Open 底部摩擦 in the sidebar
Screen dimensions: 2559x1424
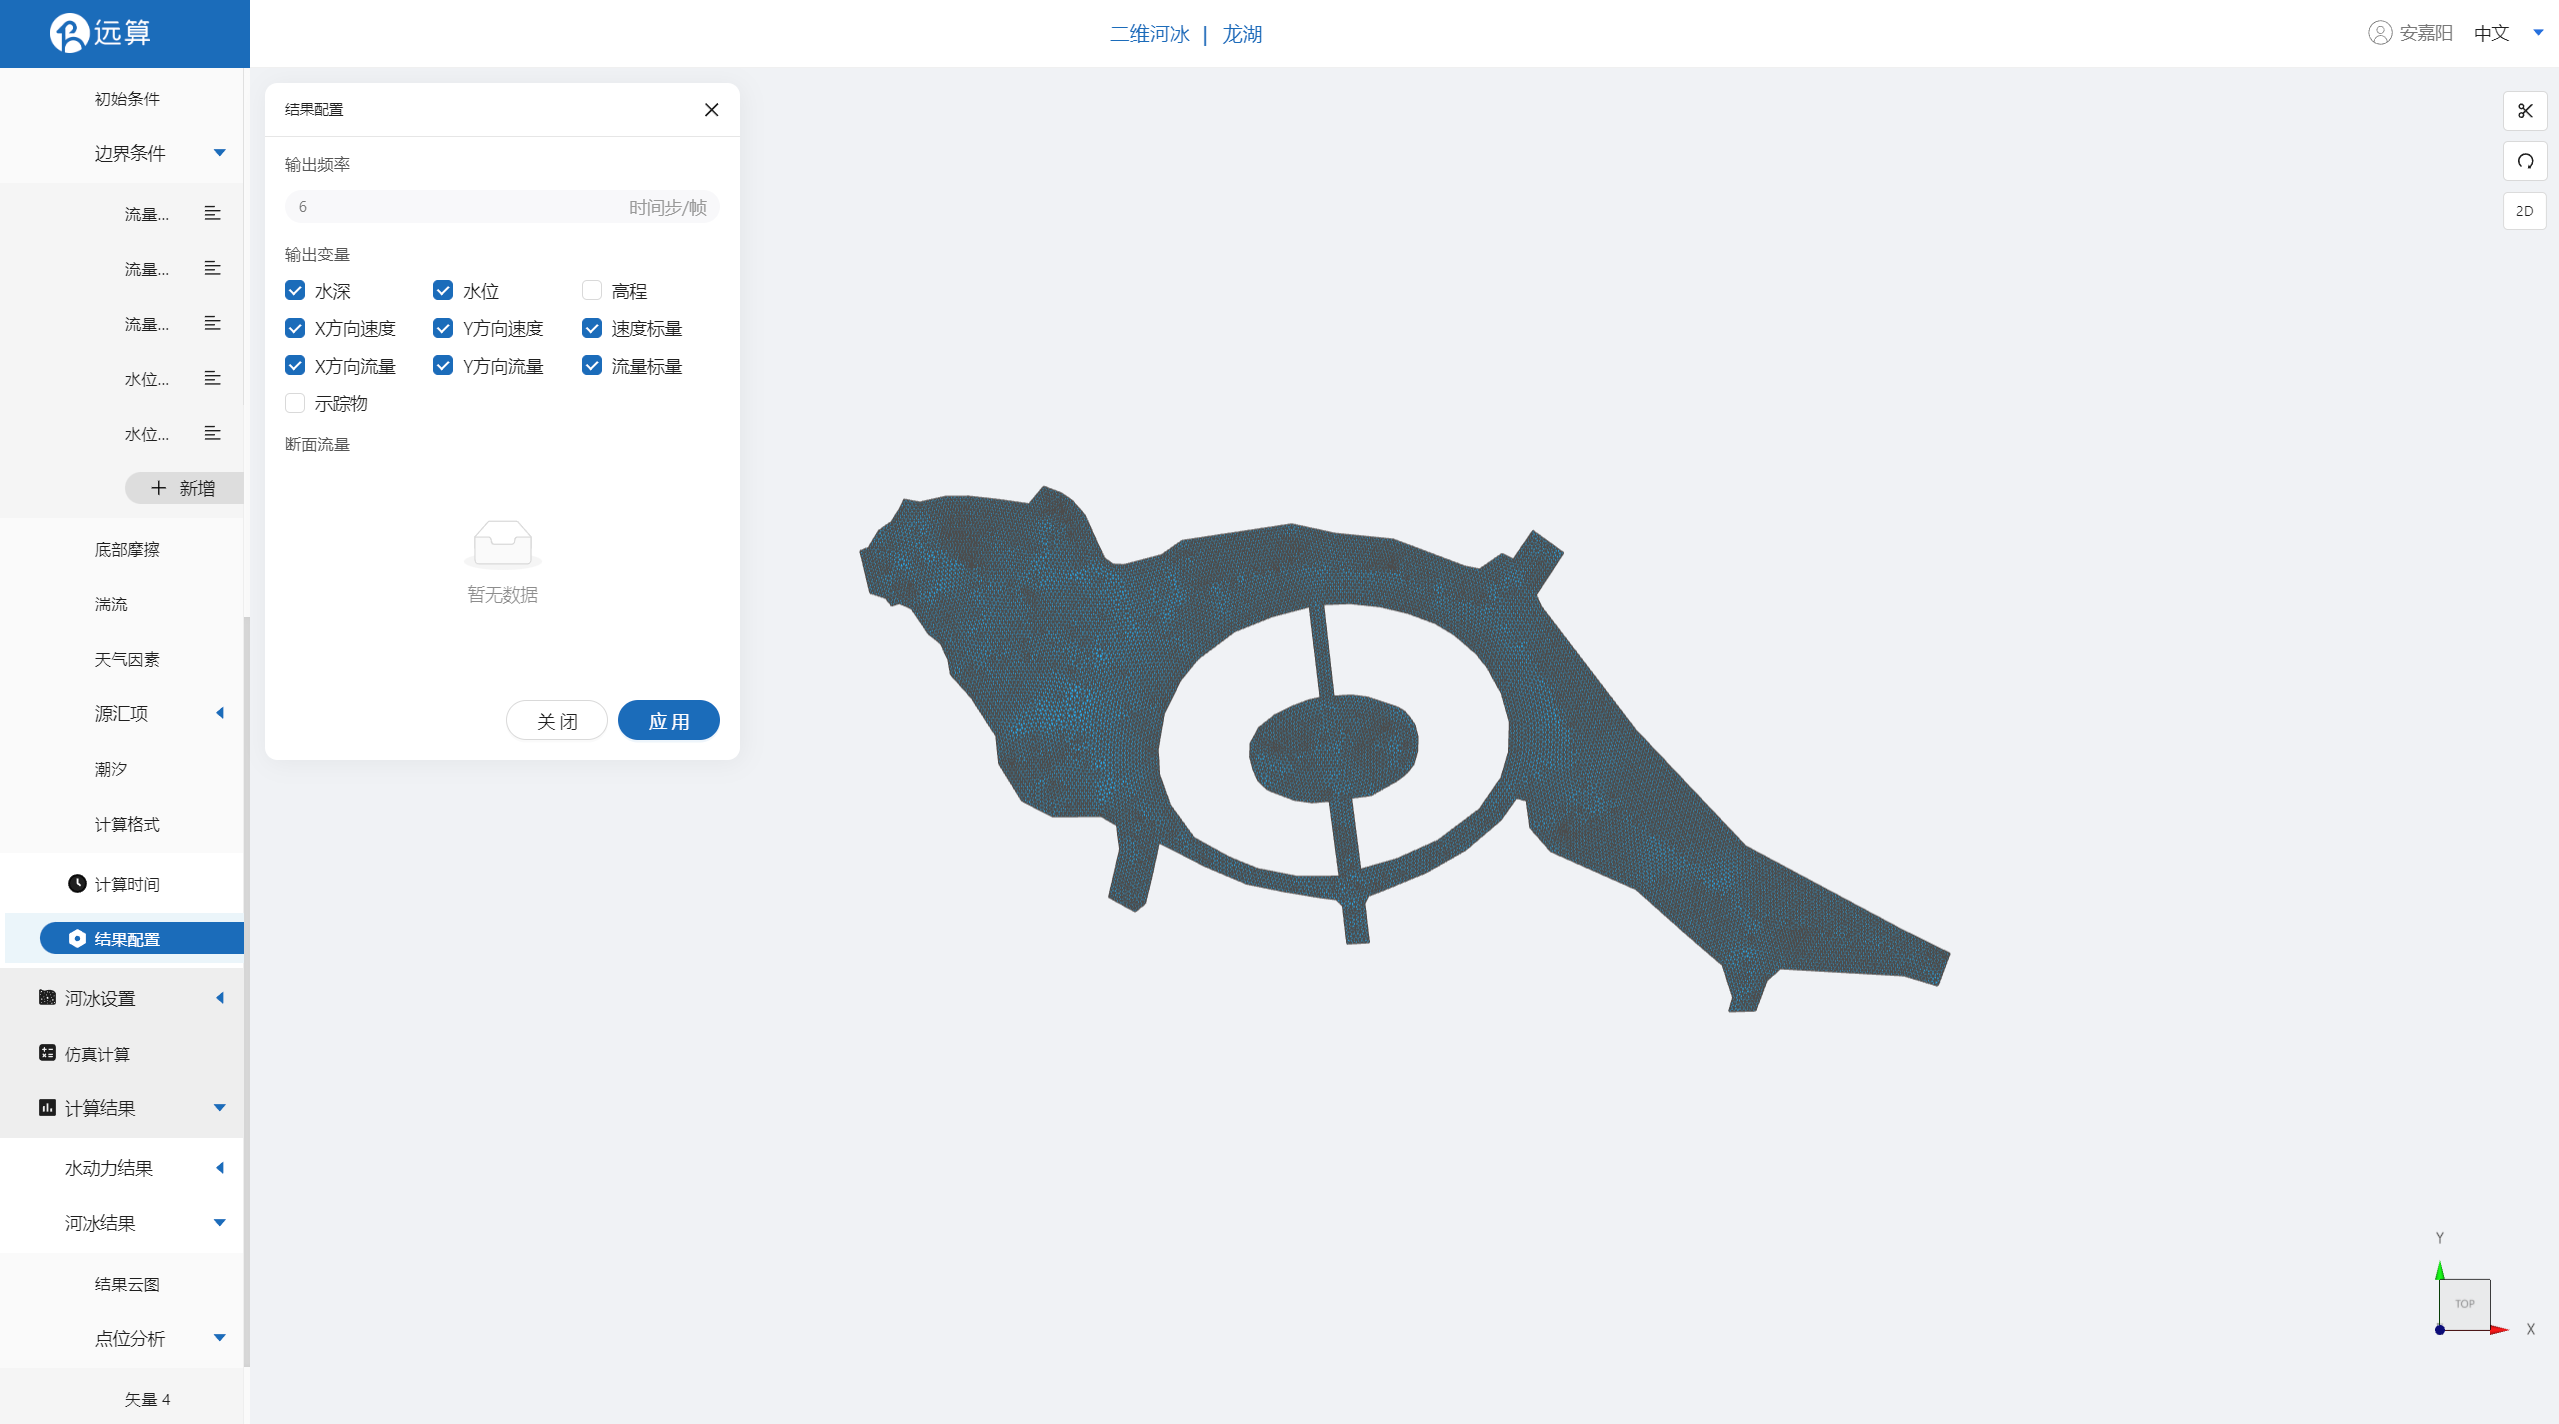[x=127, y=549]
